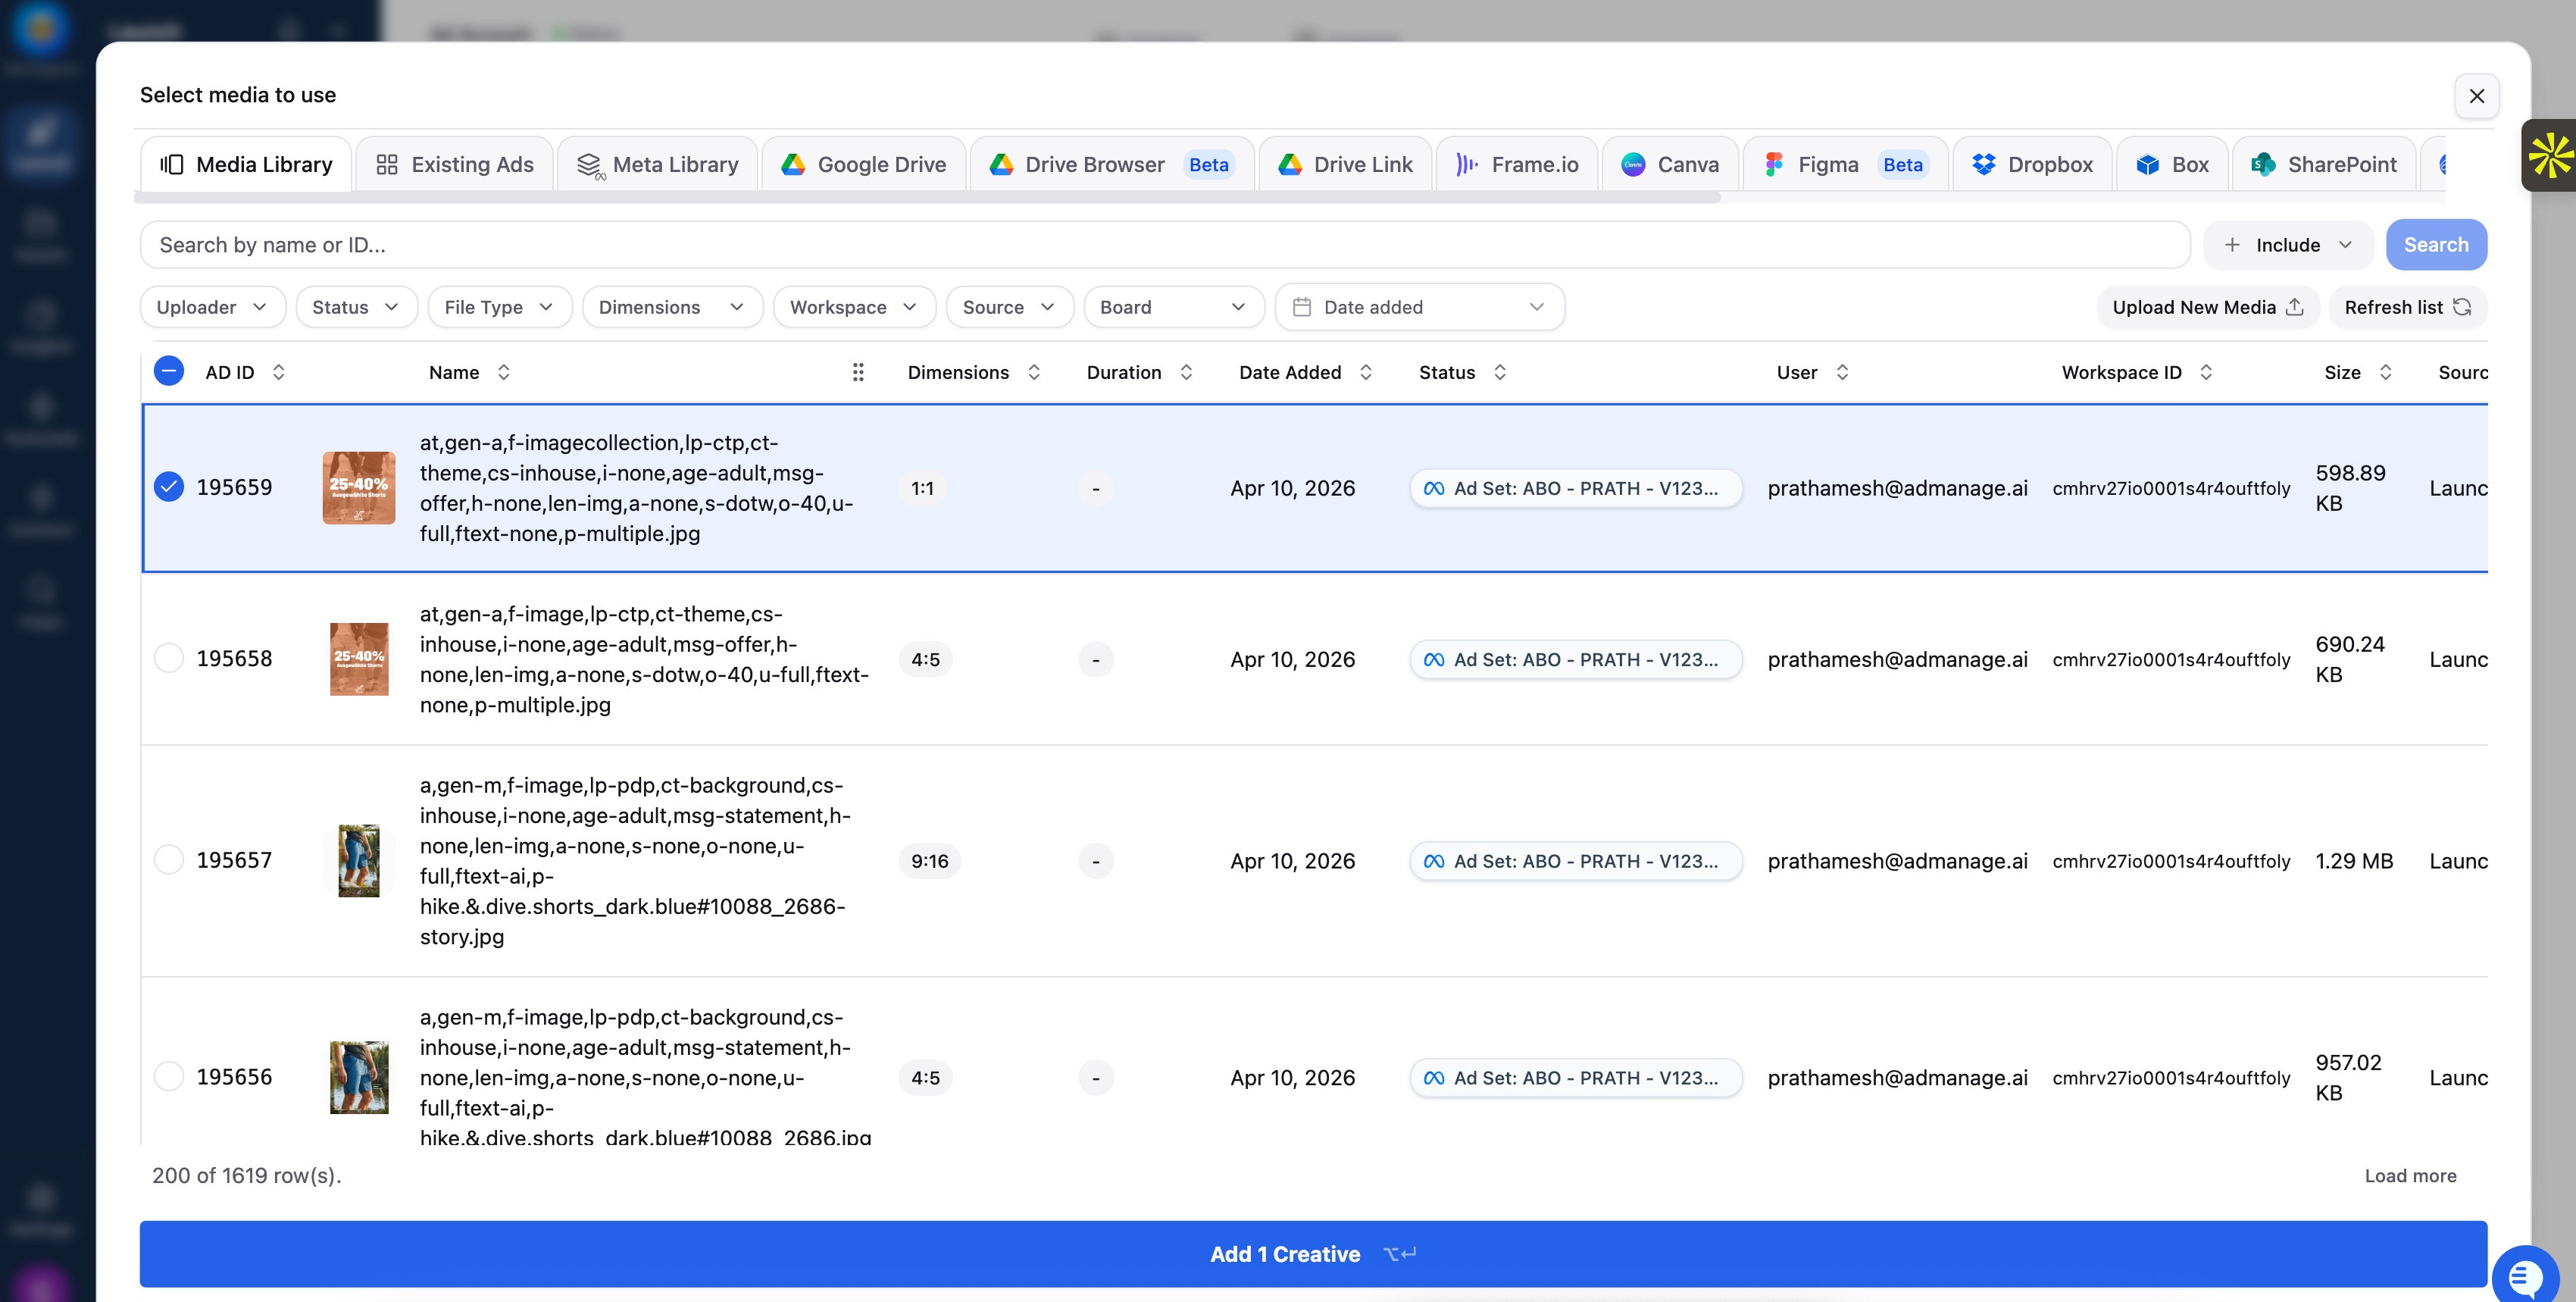Viewport: 2576px width, 1302px height.
Task: Sort by Size column arrows
Action: pos(2385,372)
